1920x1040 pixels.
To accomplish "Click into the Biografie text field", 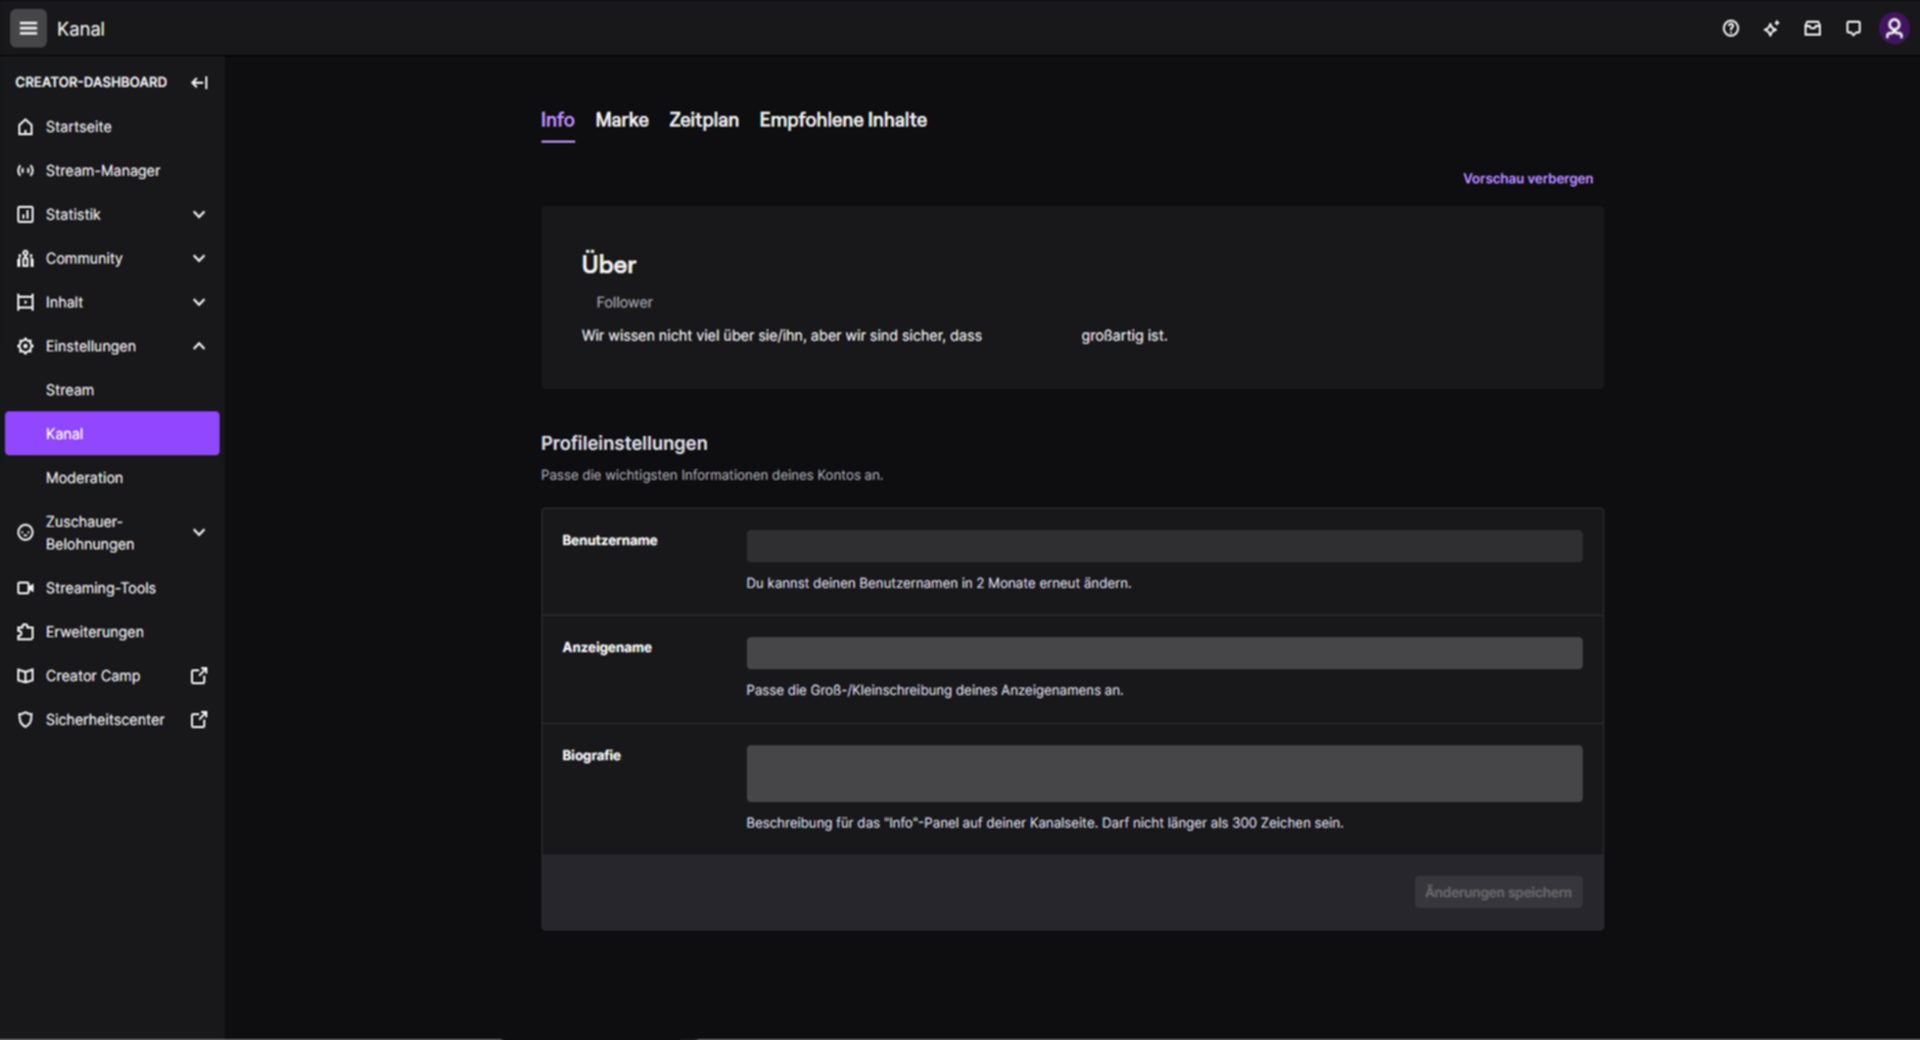I will [x=1163, y=773].
